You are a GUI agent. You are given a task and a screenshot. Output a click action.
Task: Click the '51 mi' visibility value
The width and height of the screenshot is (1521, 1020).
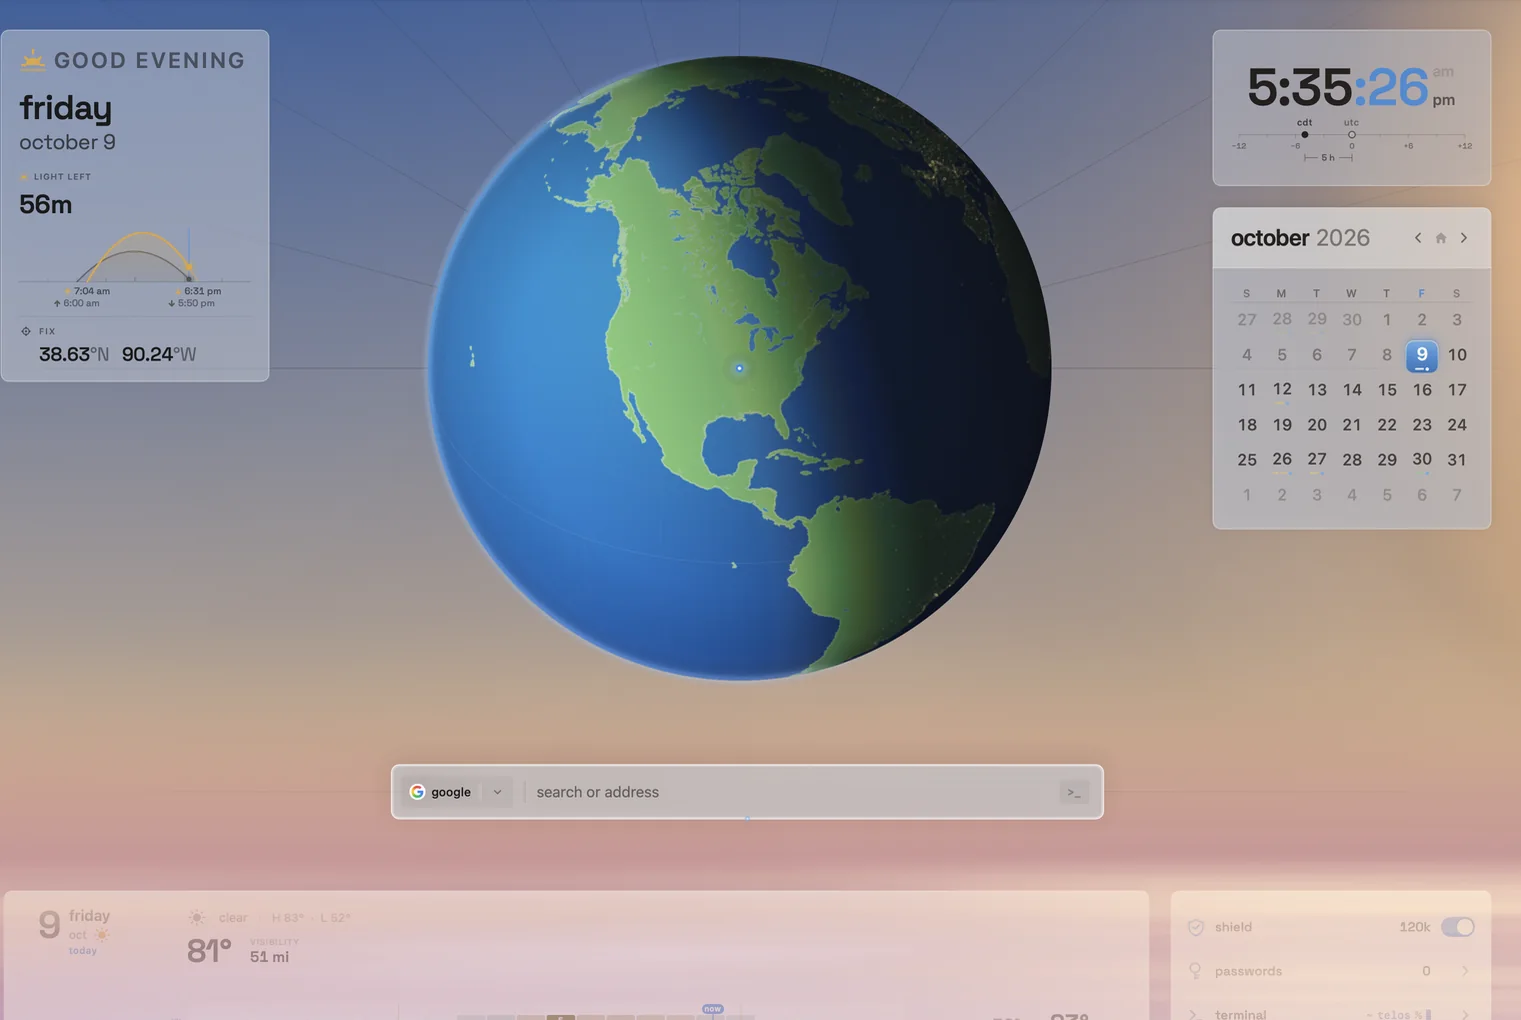(269, 957)
